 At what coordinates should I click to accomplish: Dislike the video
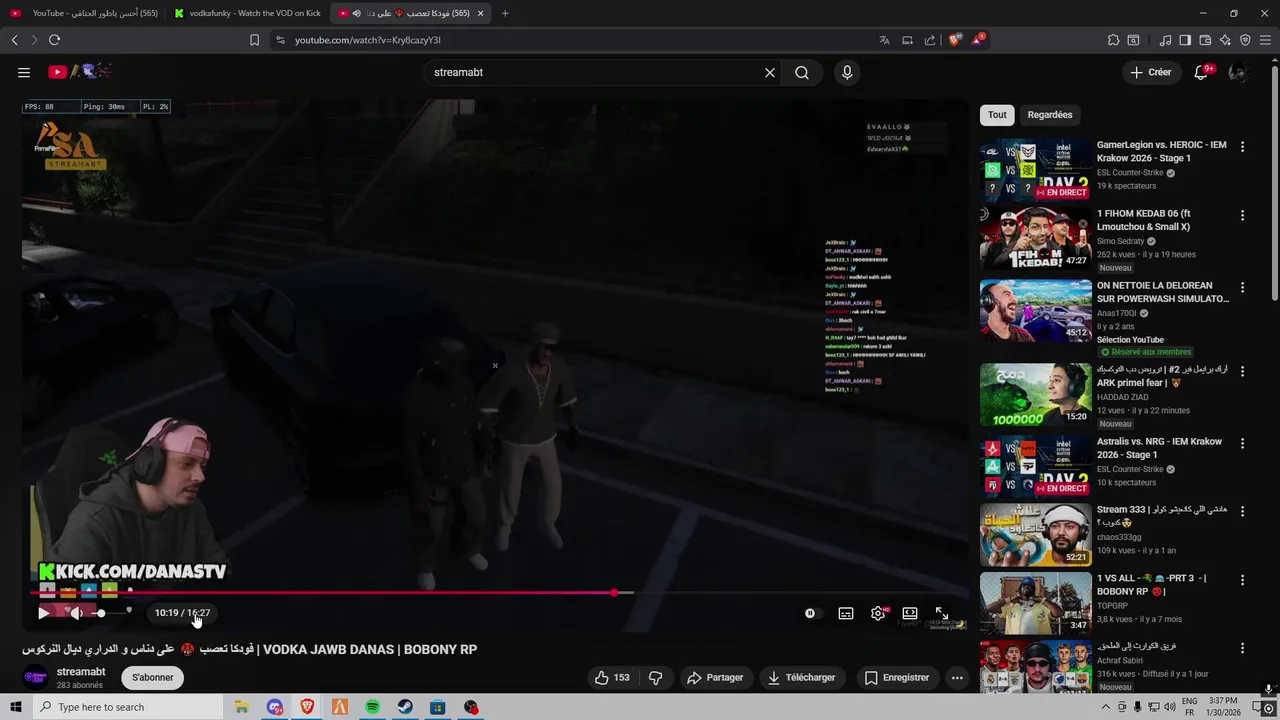656,677
